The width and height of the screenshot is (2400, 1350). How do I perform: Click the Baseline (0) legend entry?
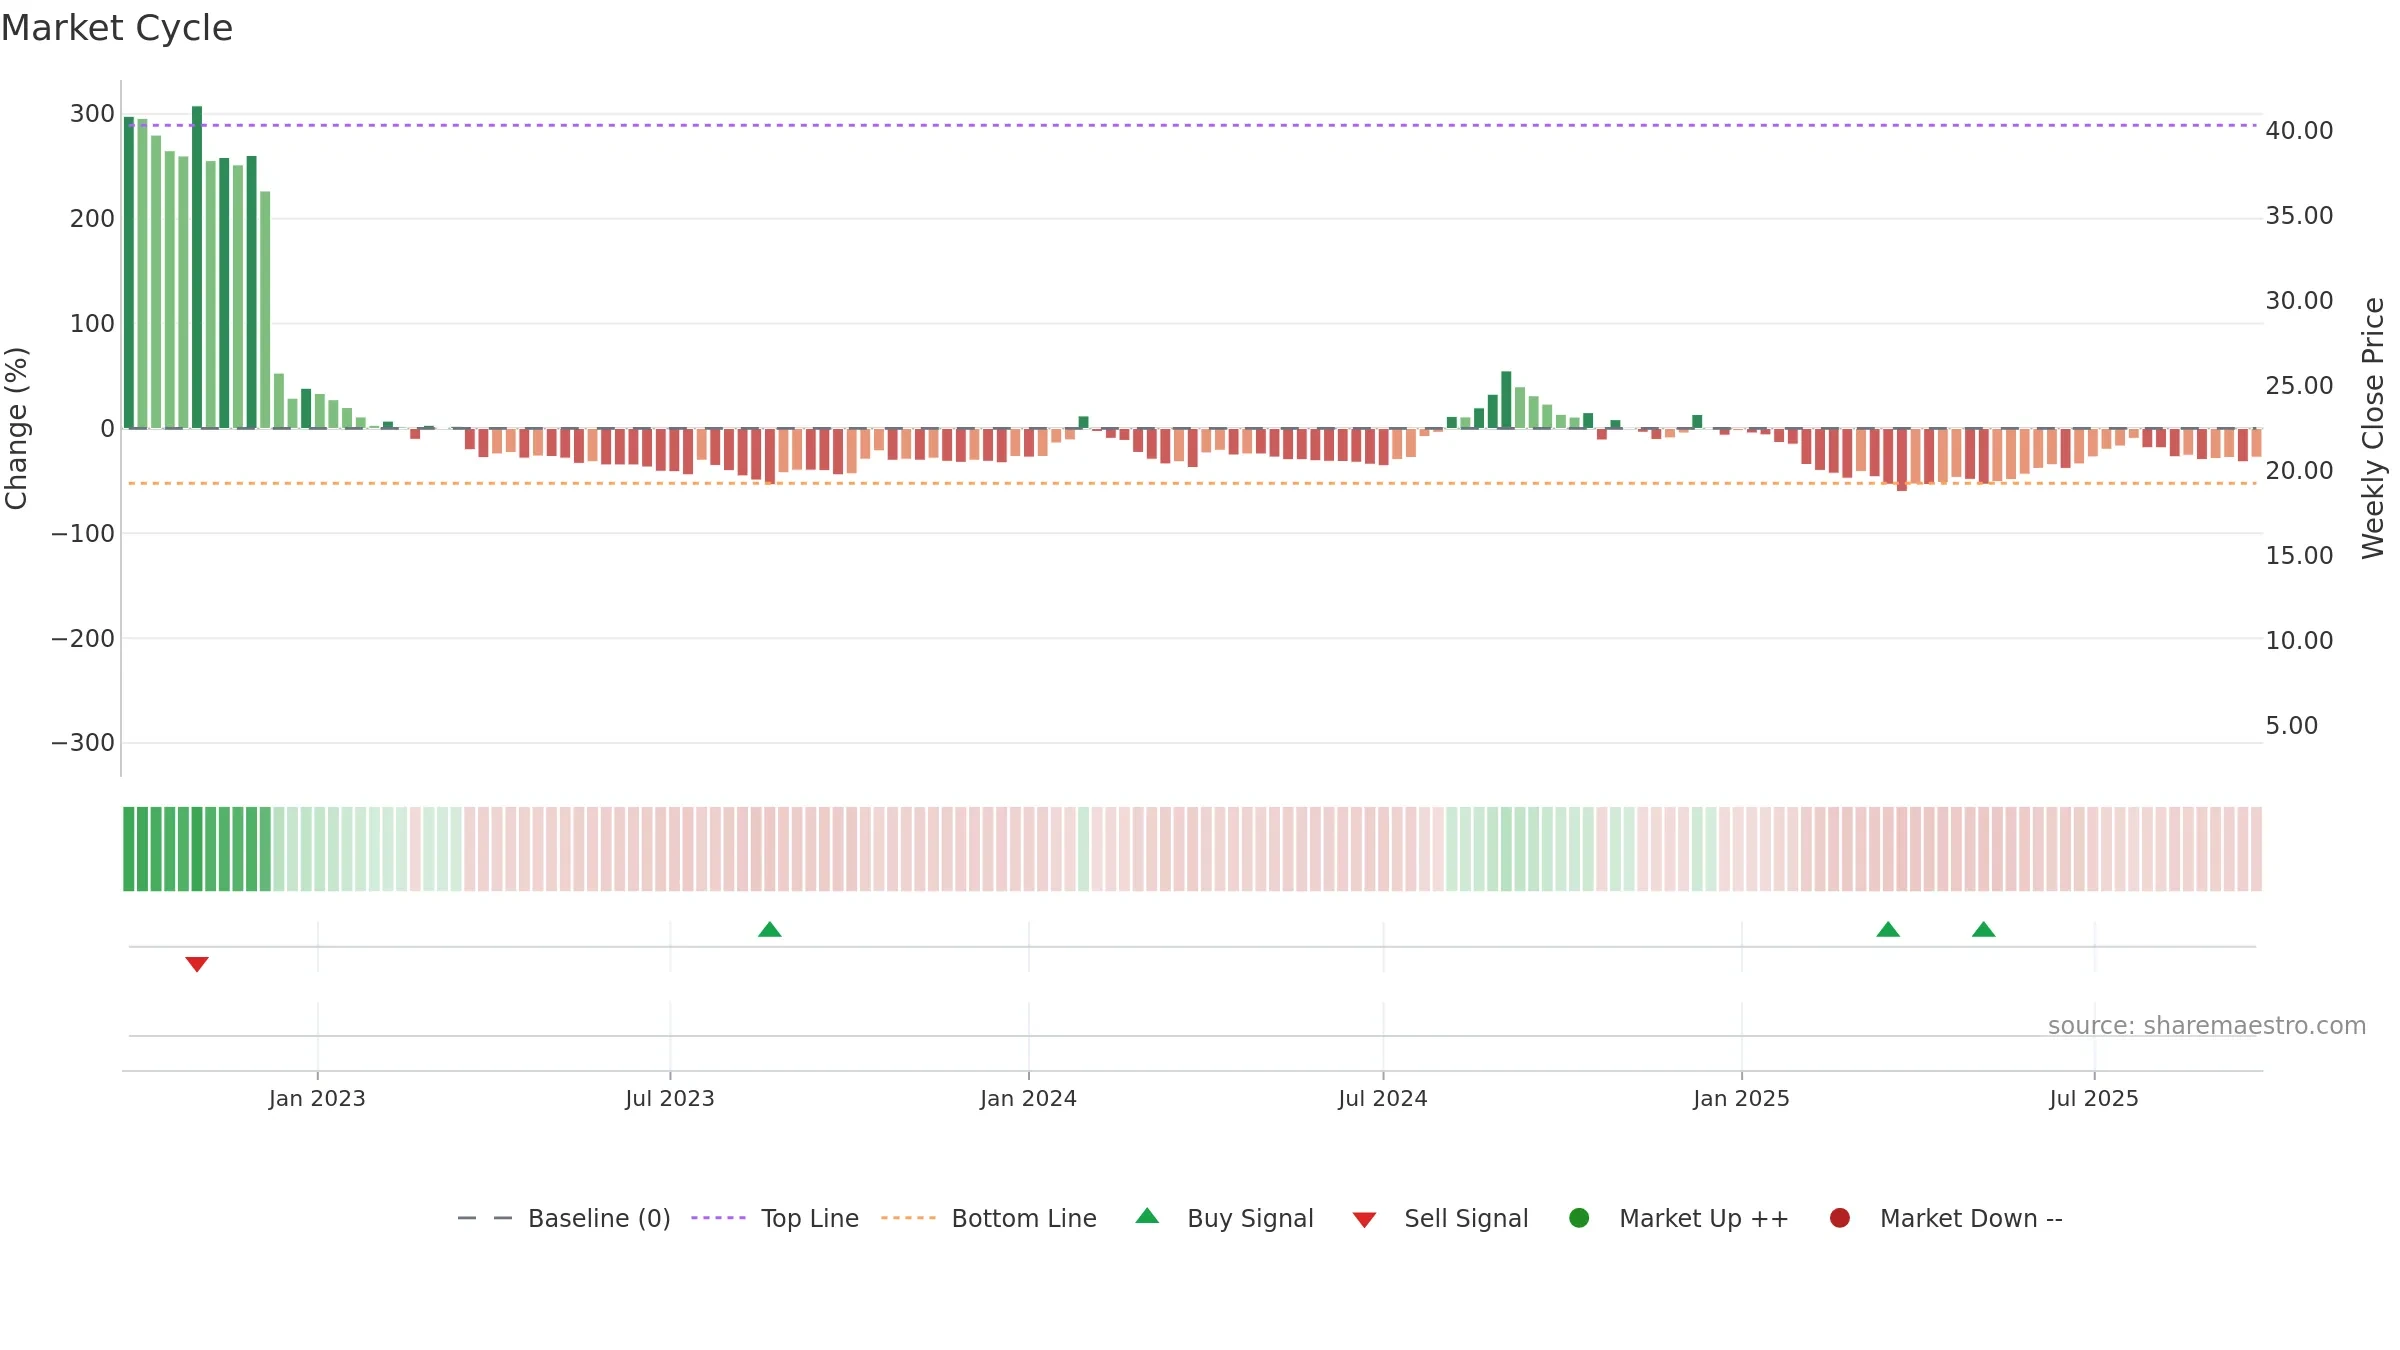[563, 1218]
